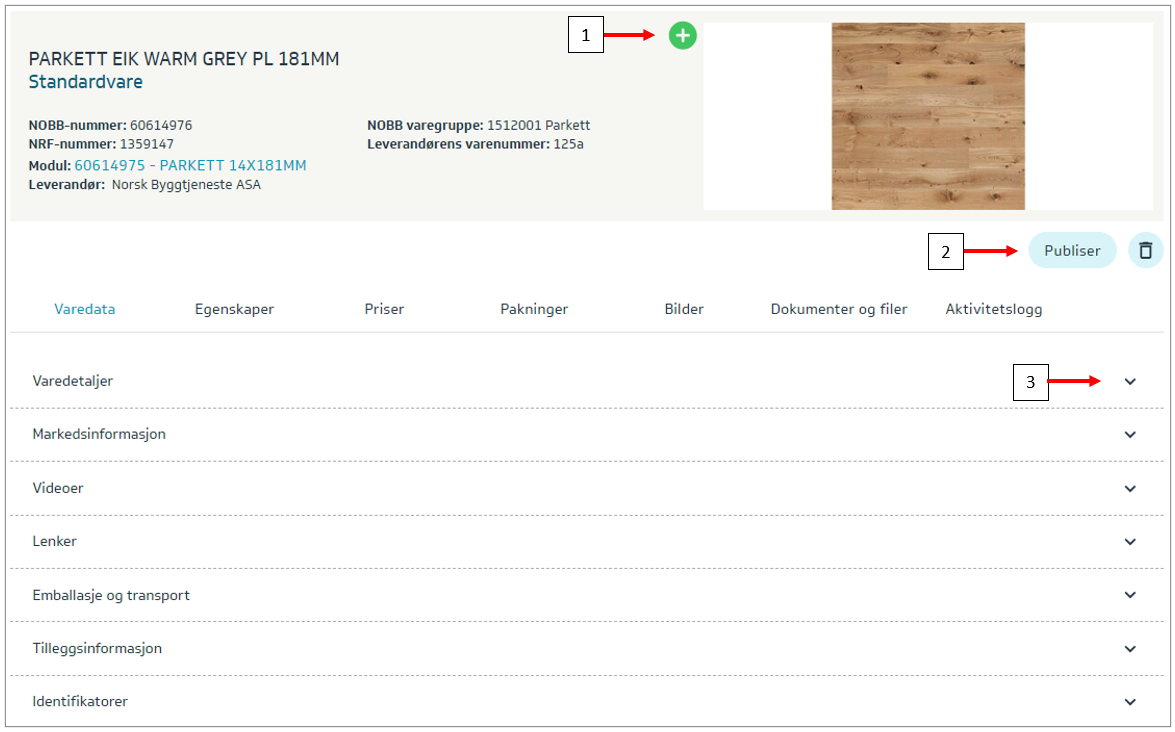The height and width of the screenshot is (732, 1175).
Task: Go to the Pakninger tab
Action: click(534, 309)
